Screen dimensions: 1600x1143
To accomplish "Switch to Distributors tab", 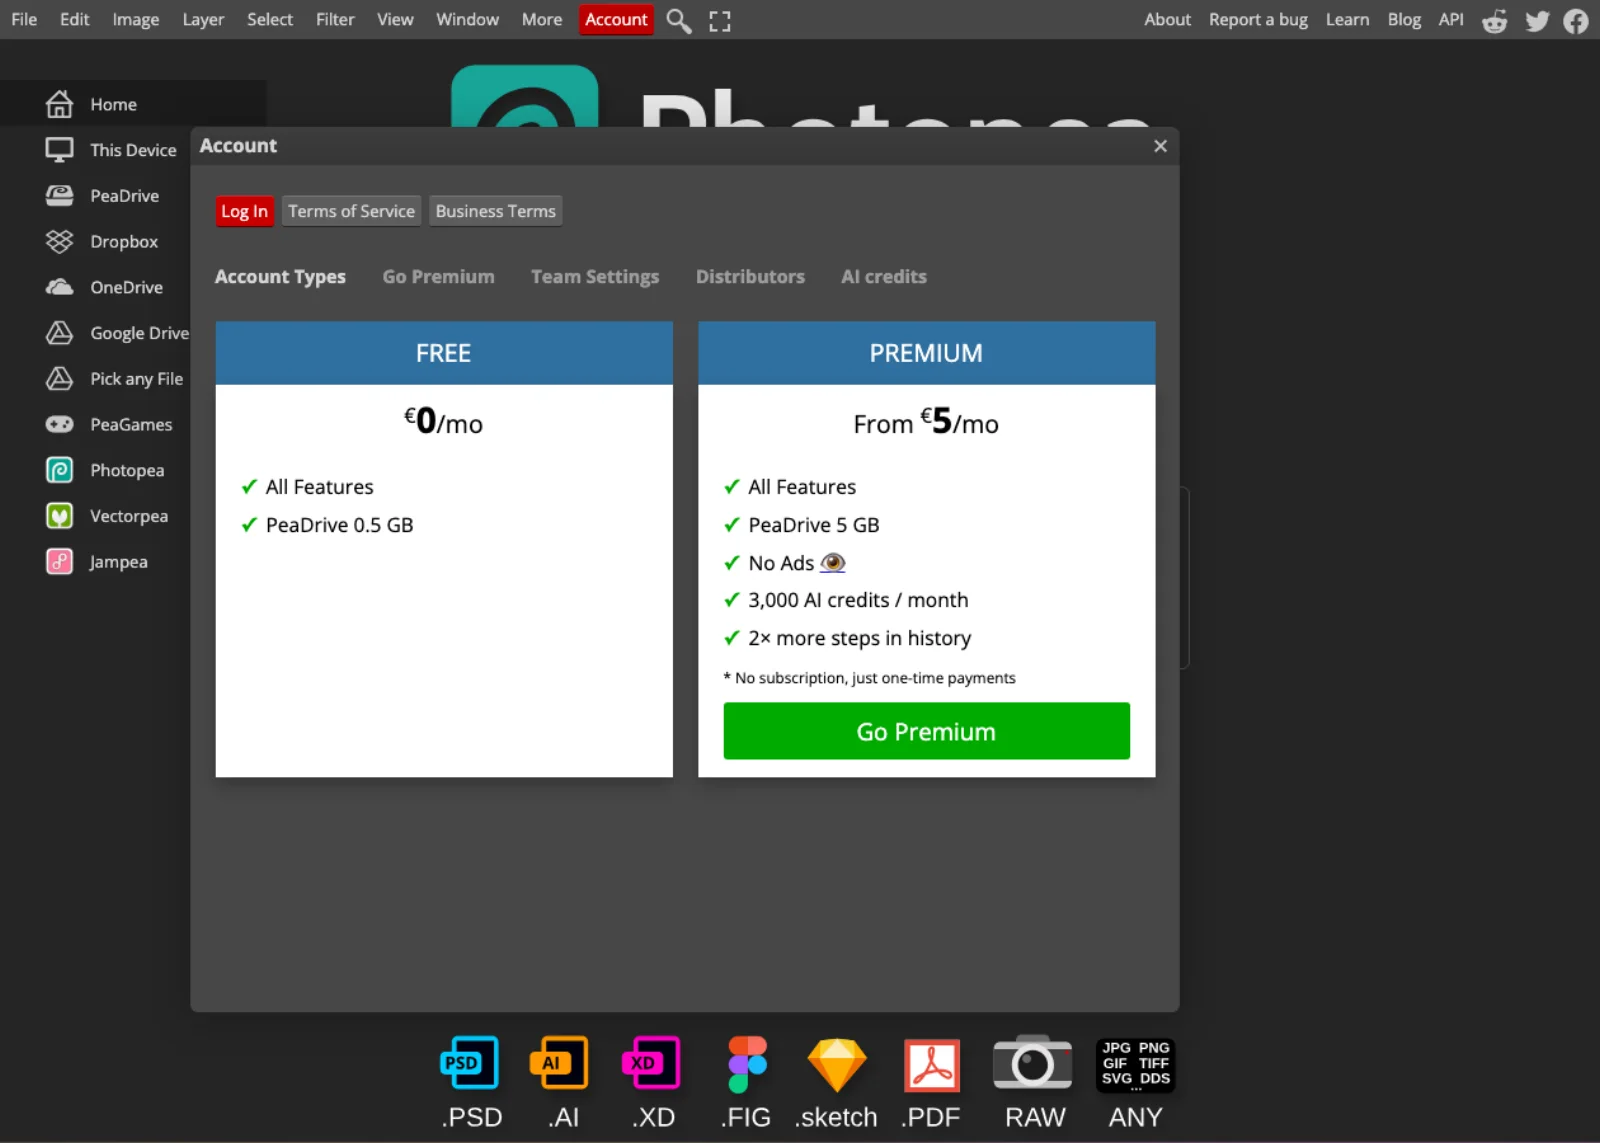I will click(750, 277).
